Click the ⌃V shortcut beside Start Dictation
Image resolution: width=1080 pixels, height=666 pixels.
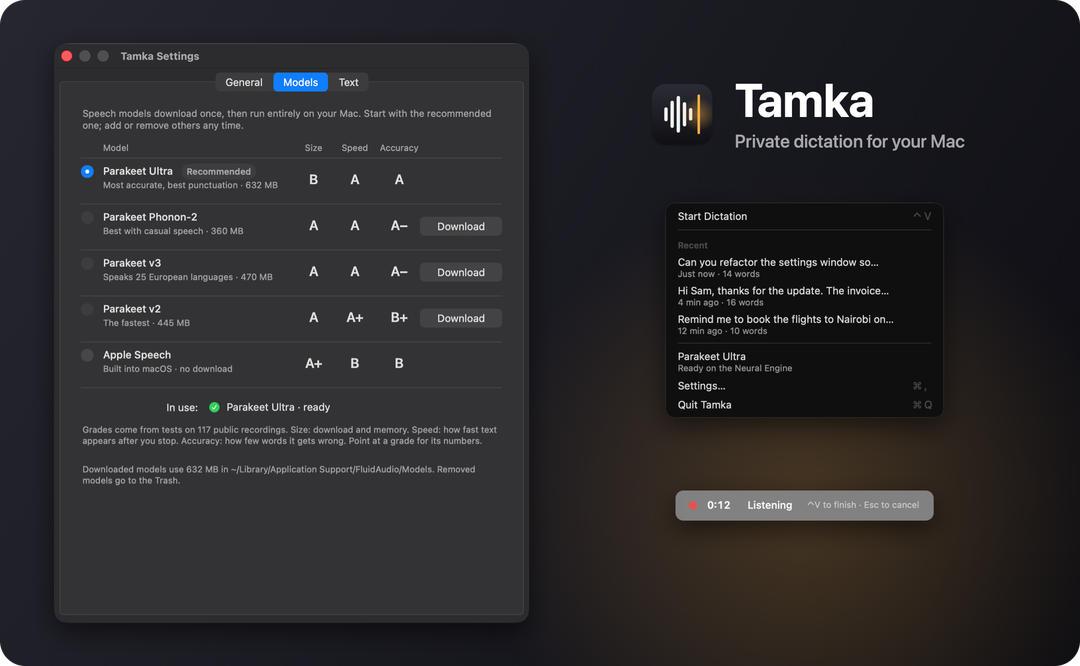point(922,216)
